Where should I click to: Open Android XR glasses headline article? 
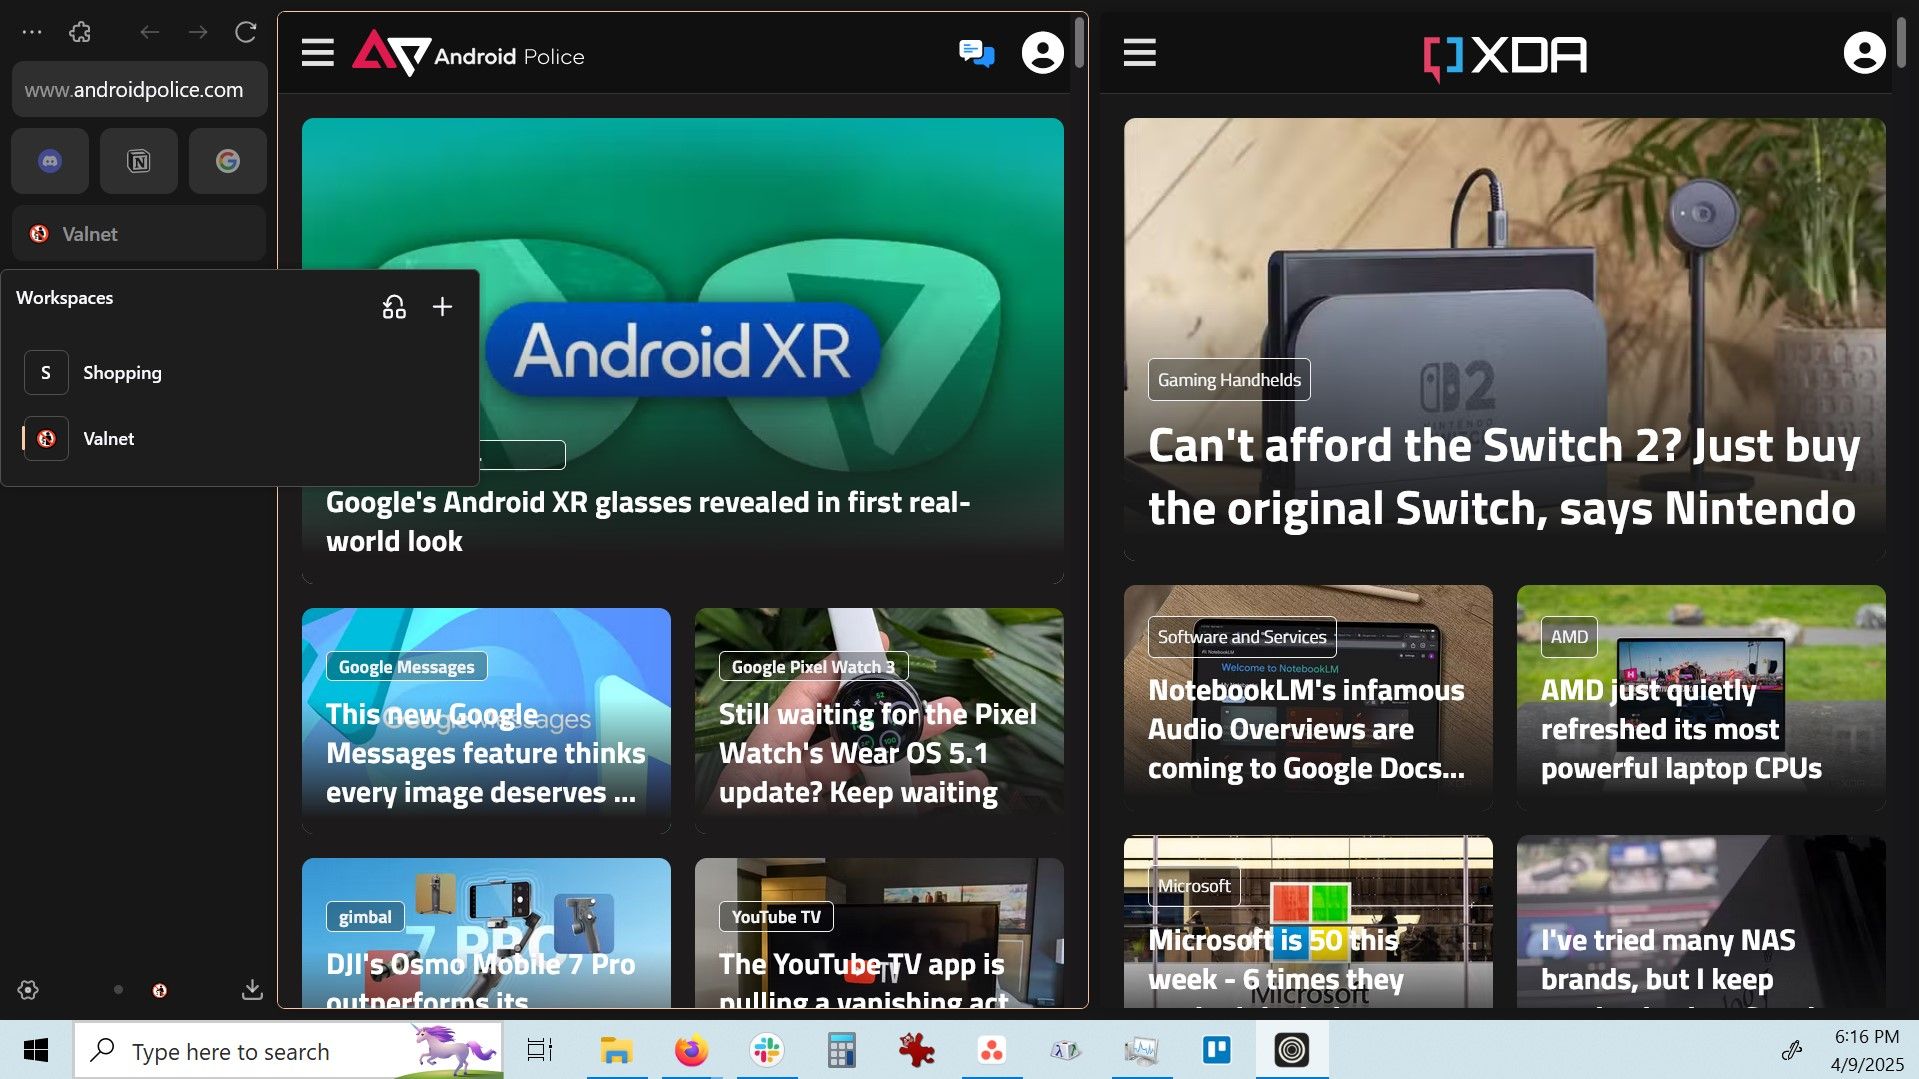647,521
